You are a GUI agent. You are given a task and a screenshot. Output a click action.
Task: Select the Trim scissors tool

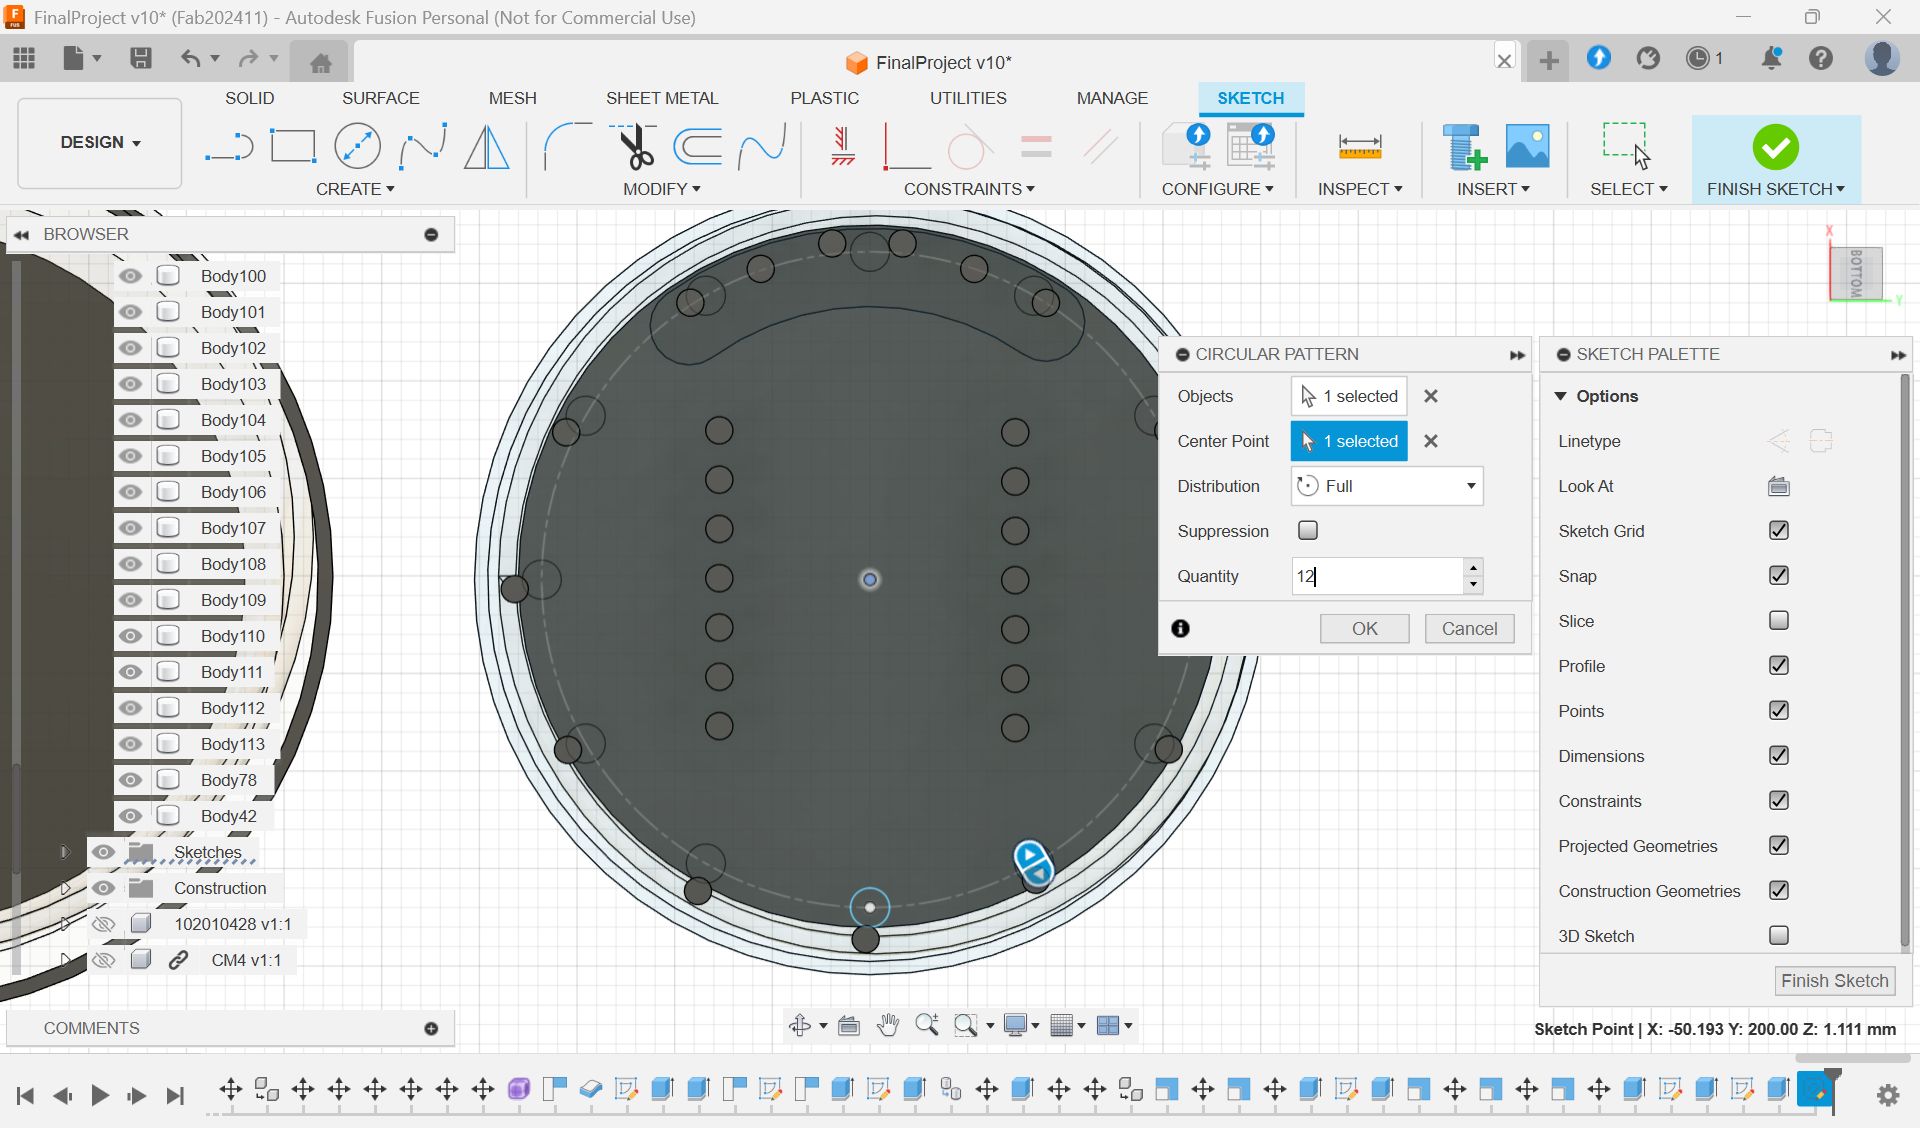point(633,147)
